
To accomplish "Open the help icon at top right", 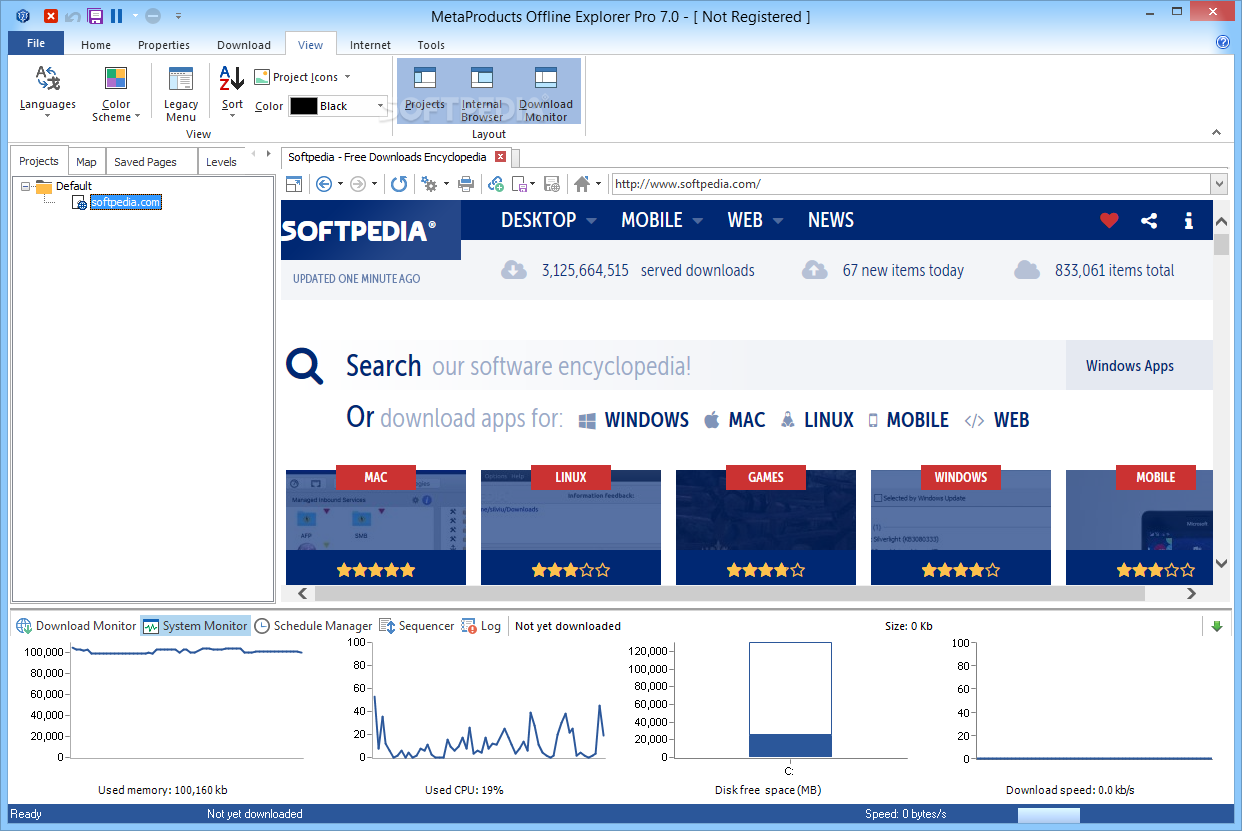I will click(1222, 42).
